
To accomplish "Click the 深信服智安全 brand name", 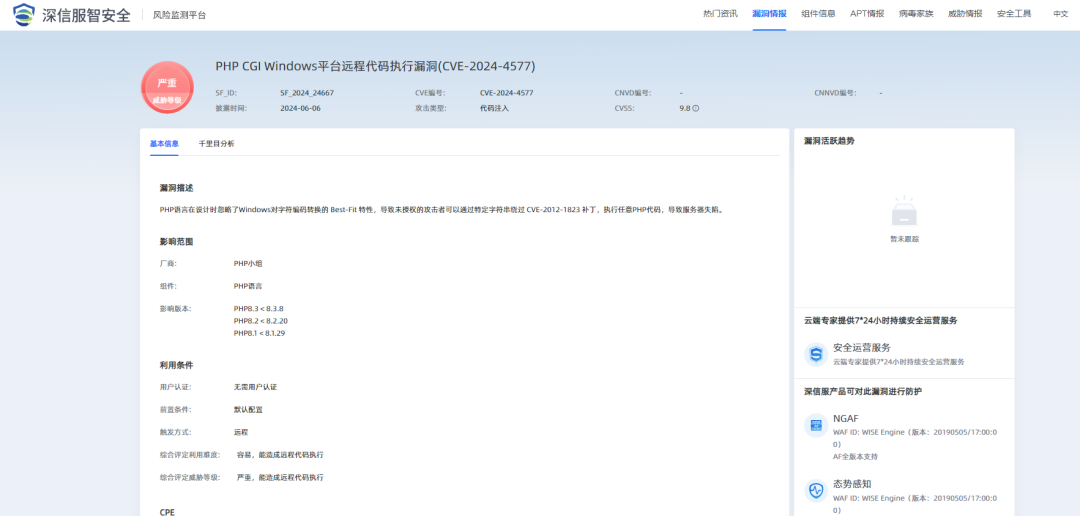I will click(x=86, y=14).
